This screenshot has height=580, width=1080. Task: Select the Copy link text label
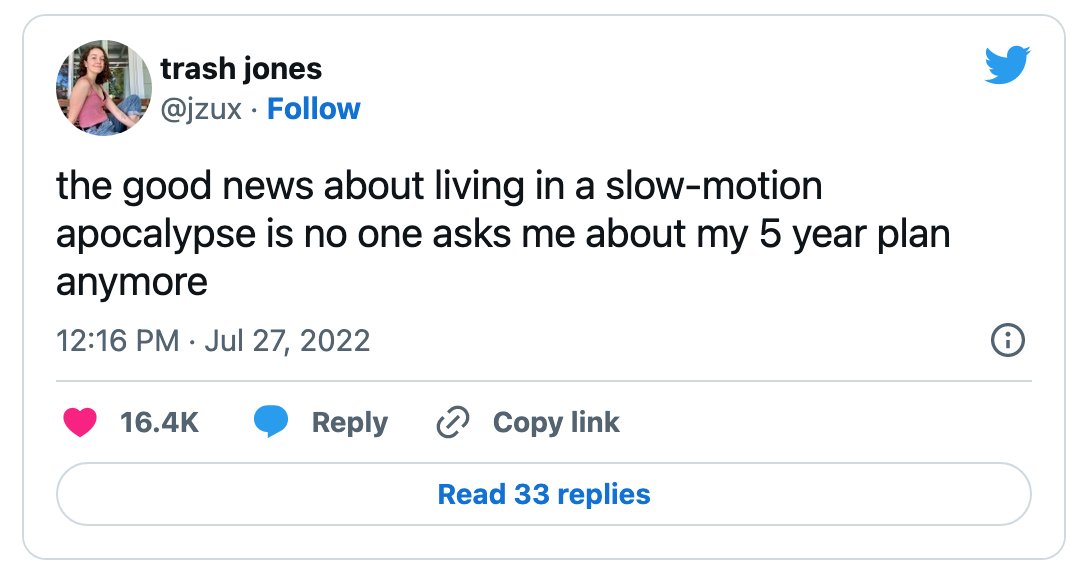pyautogui.click(x=556, y=423)
